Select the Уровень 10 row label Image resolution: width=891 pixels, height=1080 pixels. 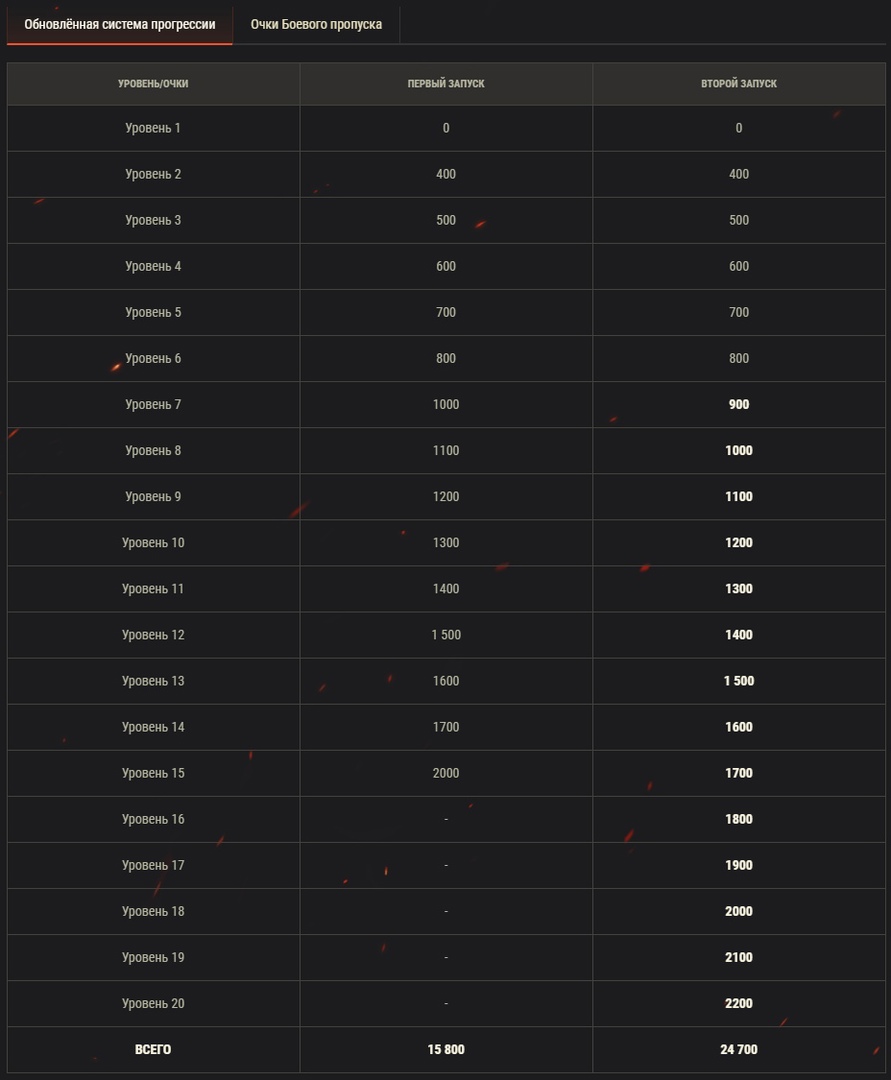(153, 543)
